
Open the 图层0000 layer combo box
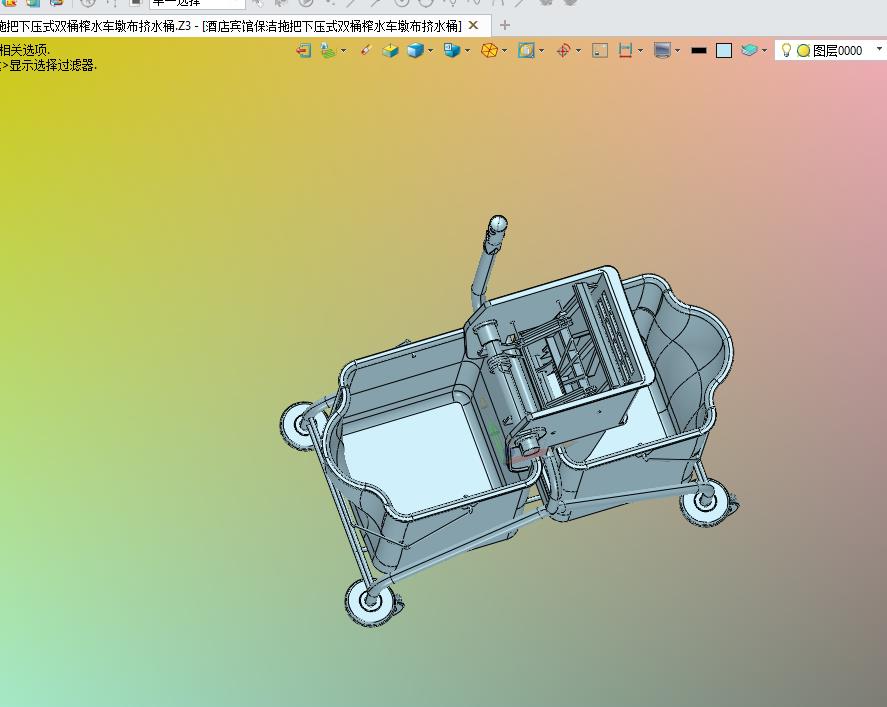830,50
